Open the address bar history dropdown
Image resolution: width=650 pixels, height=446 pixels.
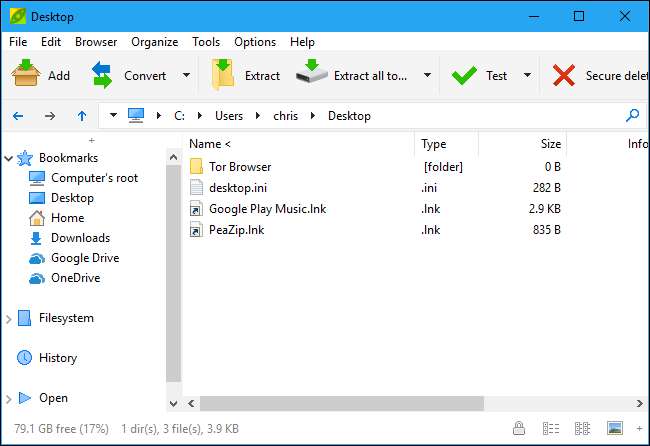click(x=113, y=115)
